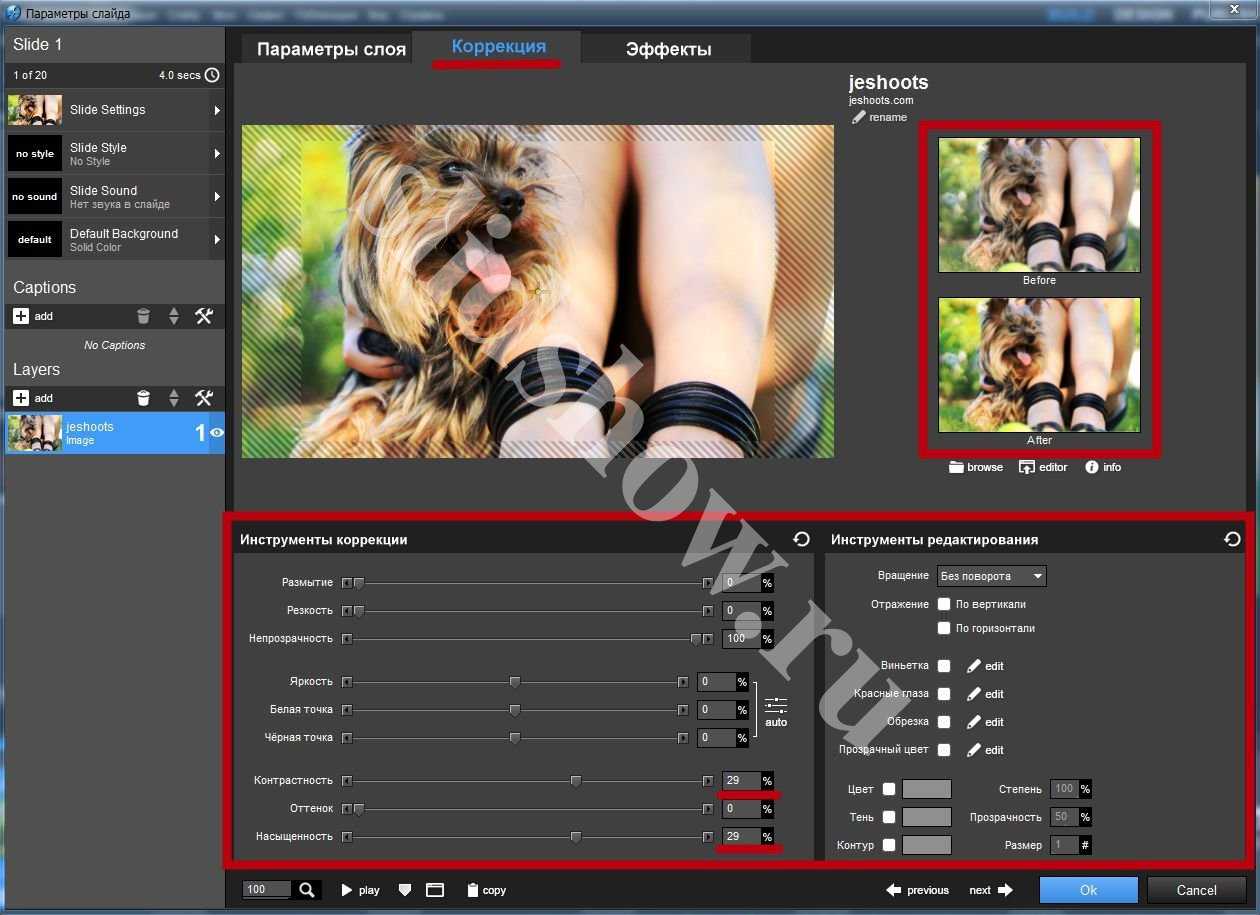1260x915 pixels.
Task: Check the По вертикали reflection box
Action: pos(944,604)
